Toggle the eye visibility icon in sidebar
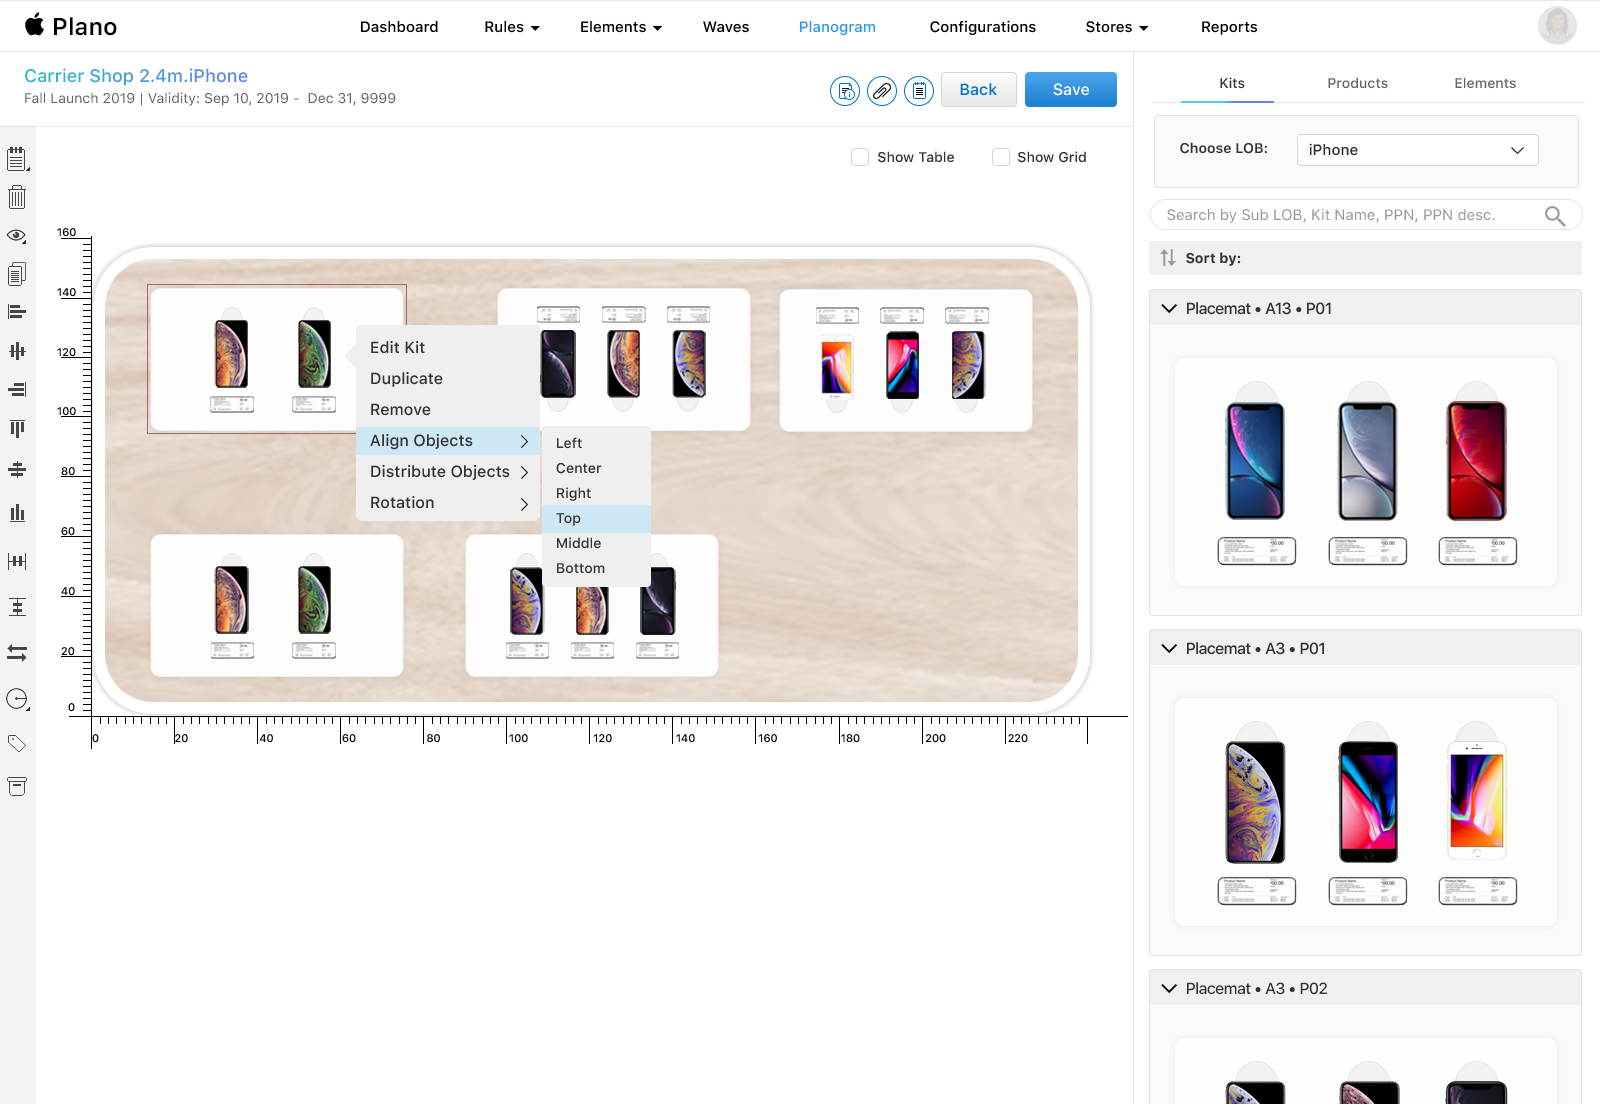The width and height of the screenshot is (1600, 1104). 17,236
